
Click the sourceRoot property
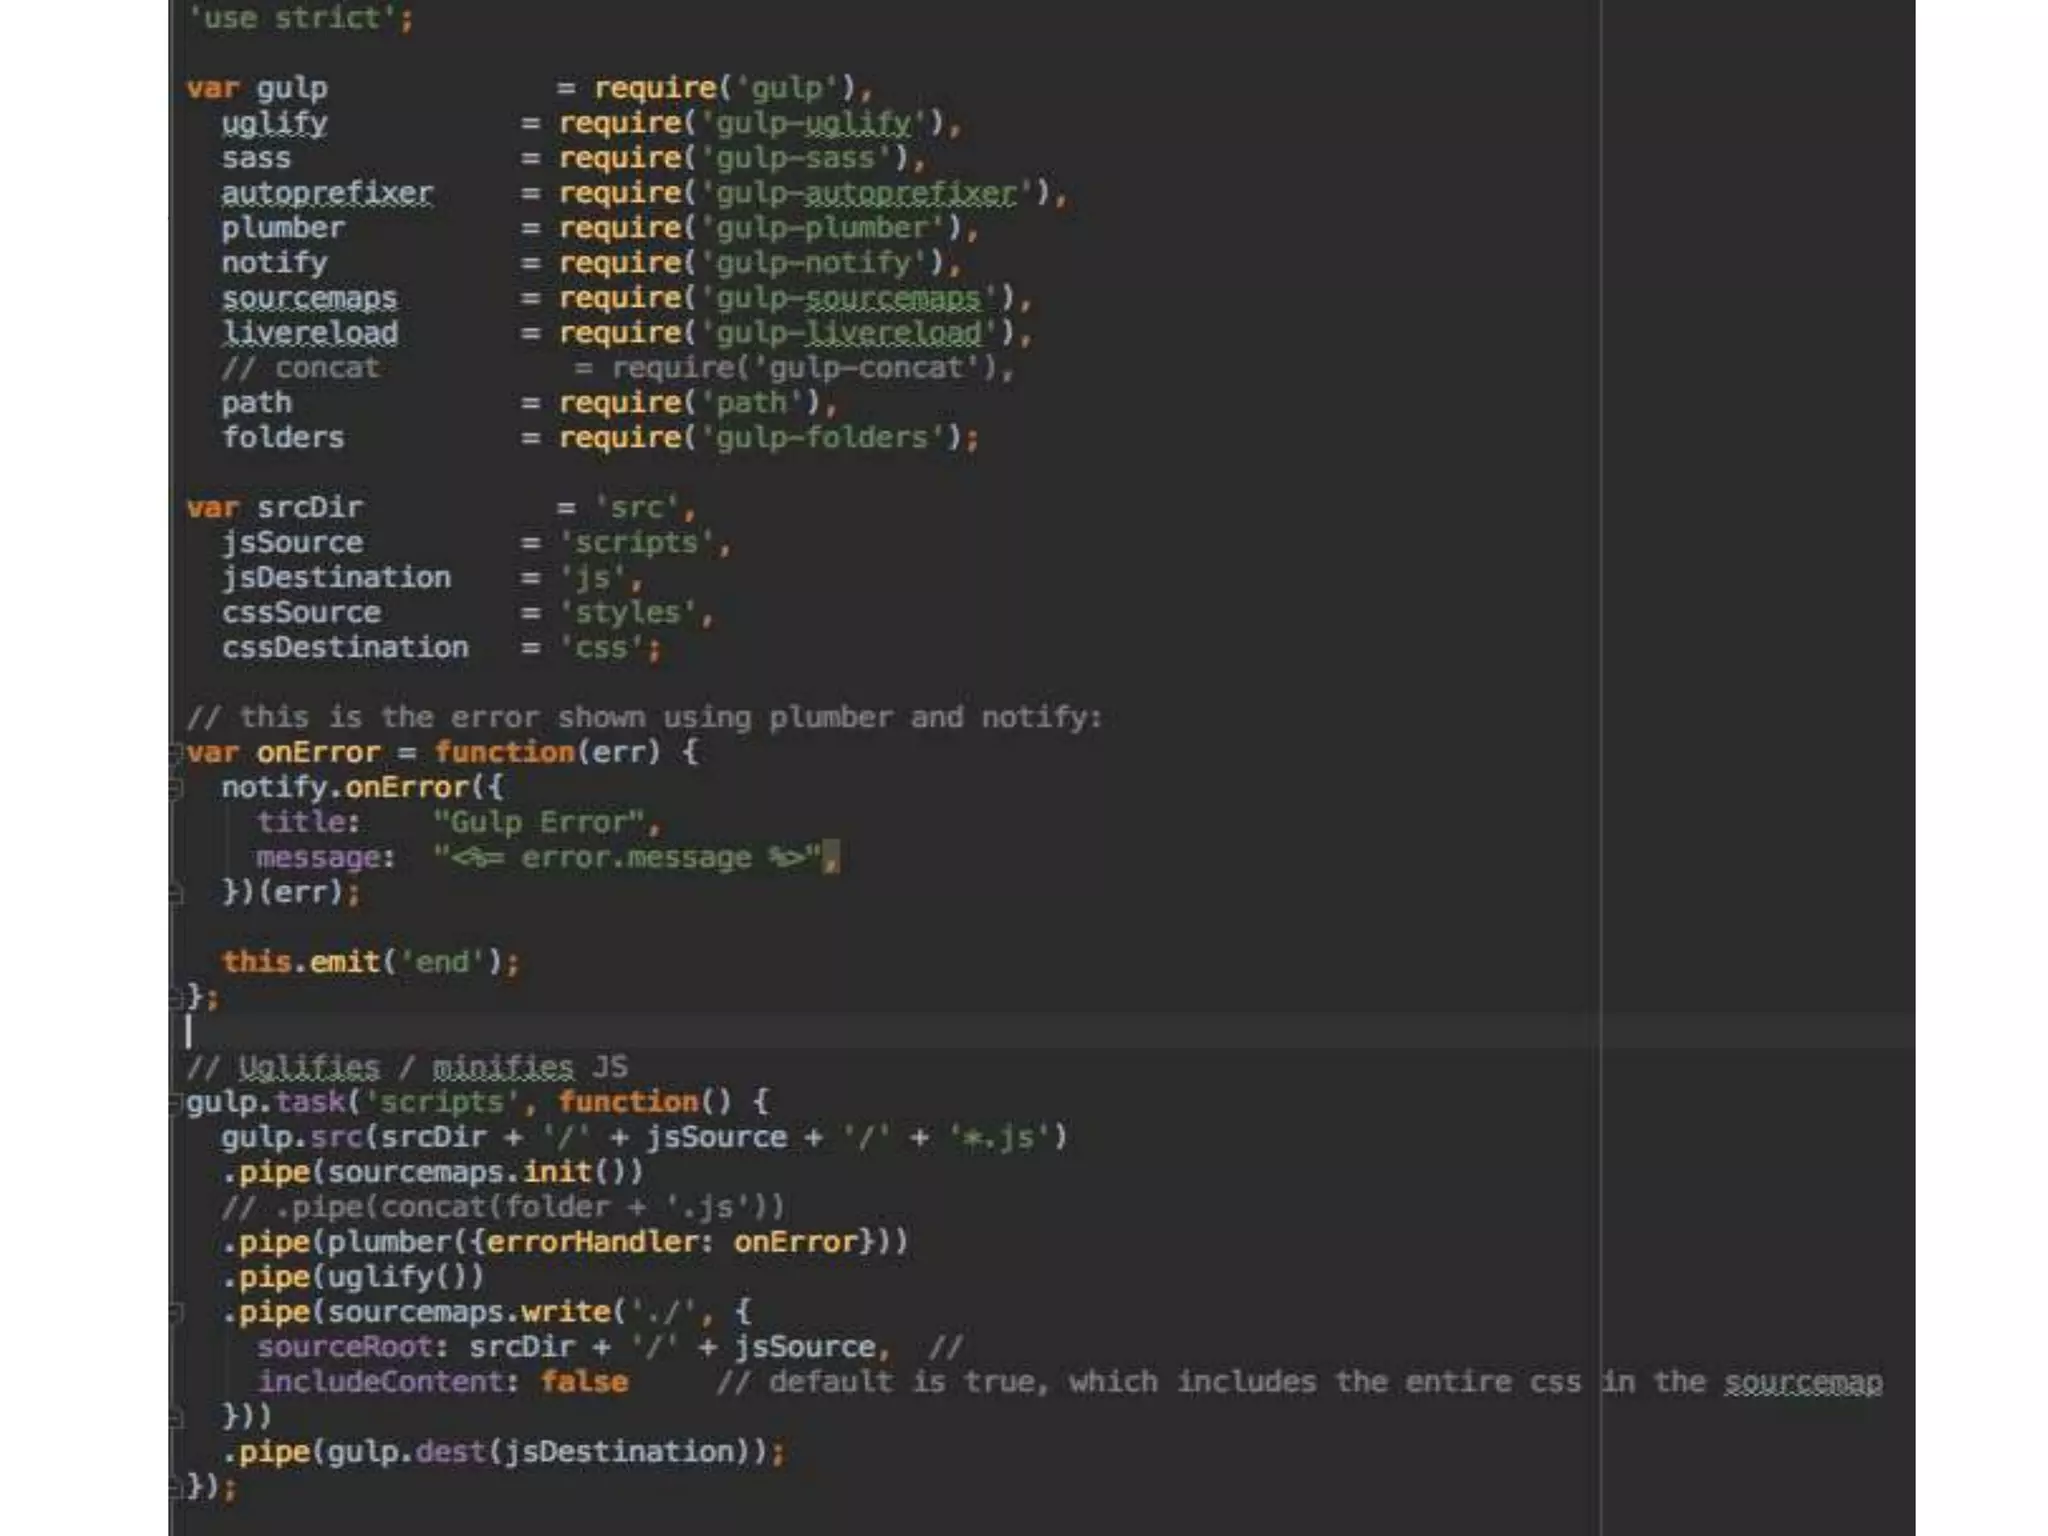pos(345,1348)
